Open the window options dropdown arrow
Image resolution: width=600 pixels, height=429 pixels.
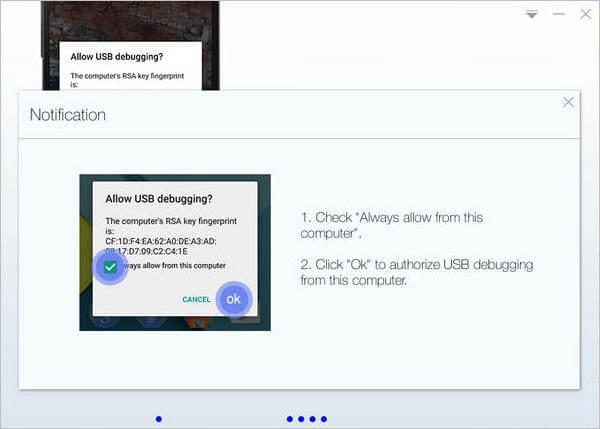(x=532, y=15)
